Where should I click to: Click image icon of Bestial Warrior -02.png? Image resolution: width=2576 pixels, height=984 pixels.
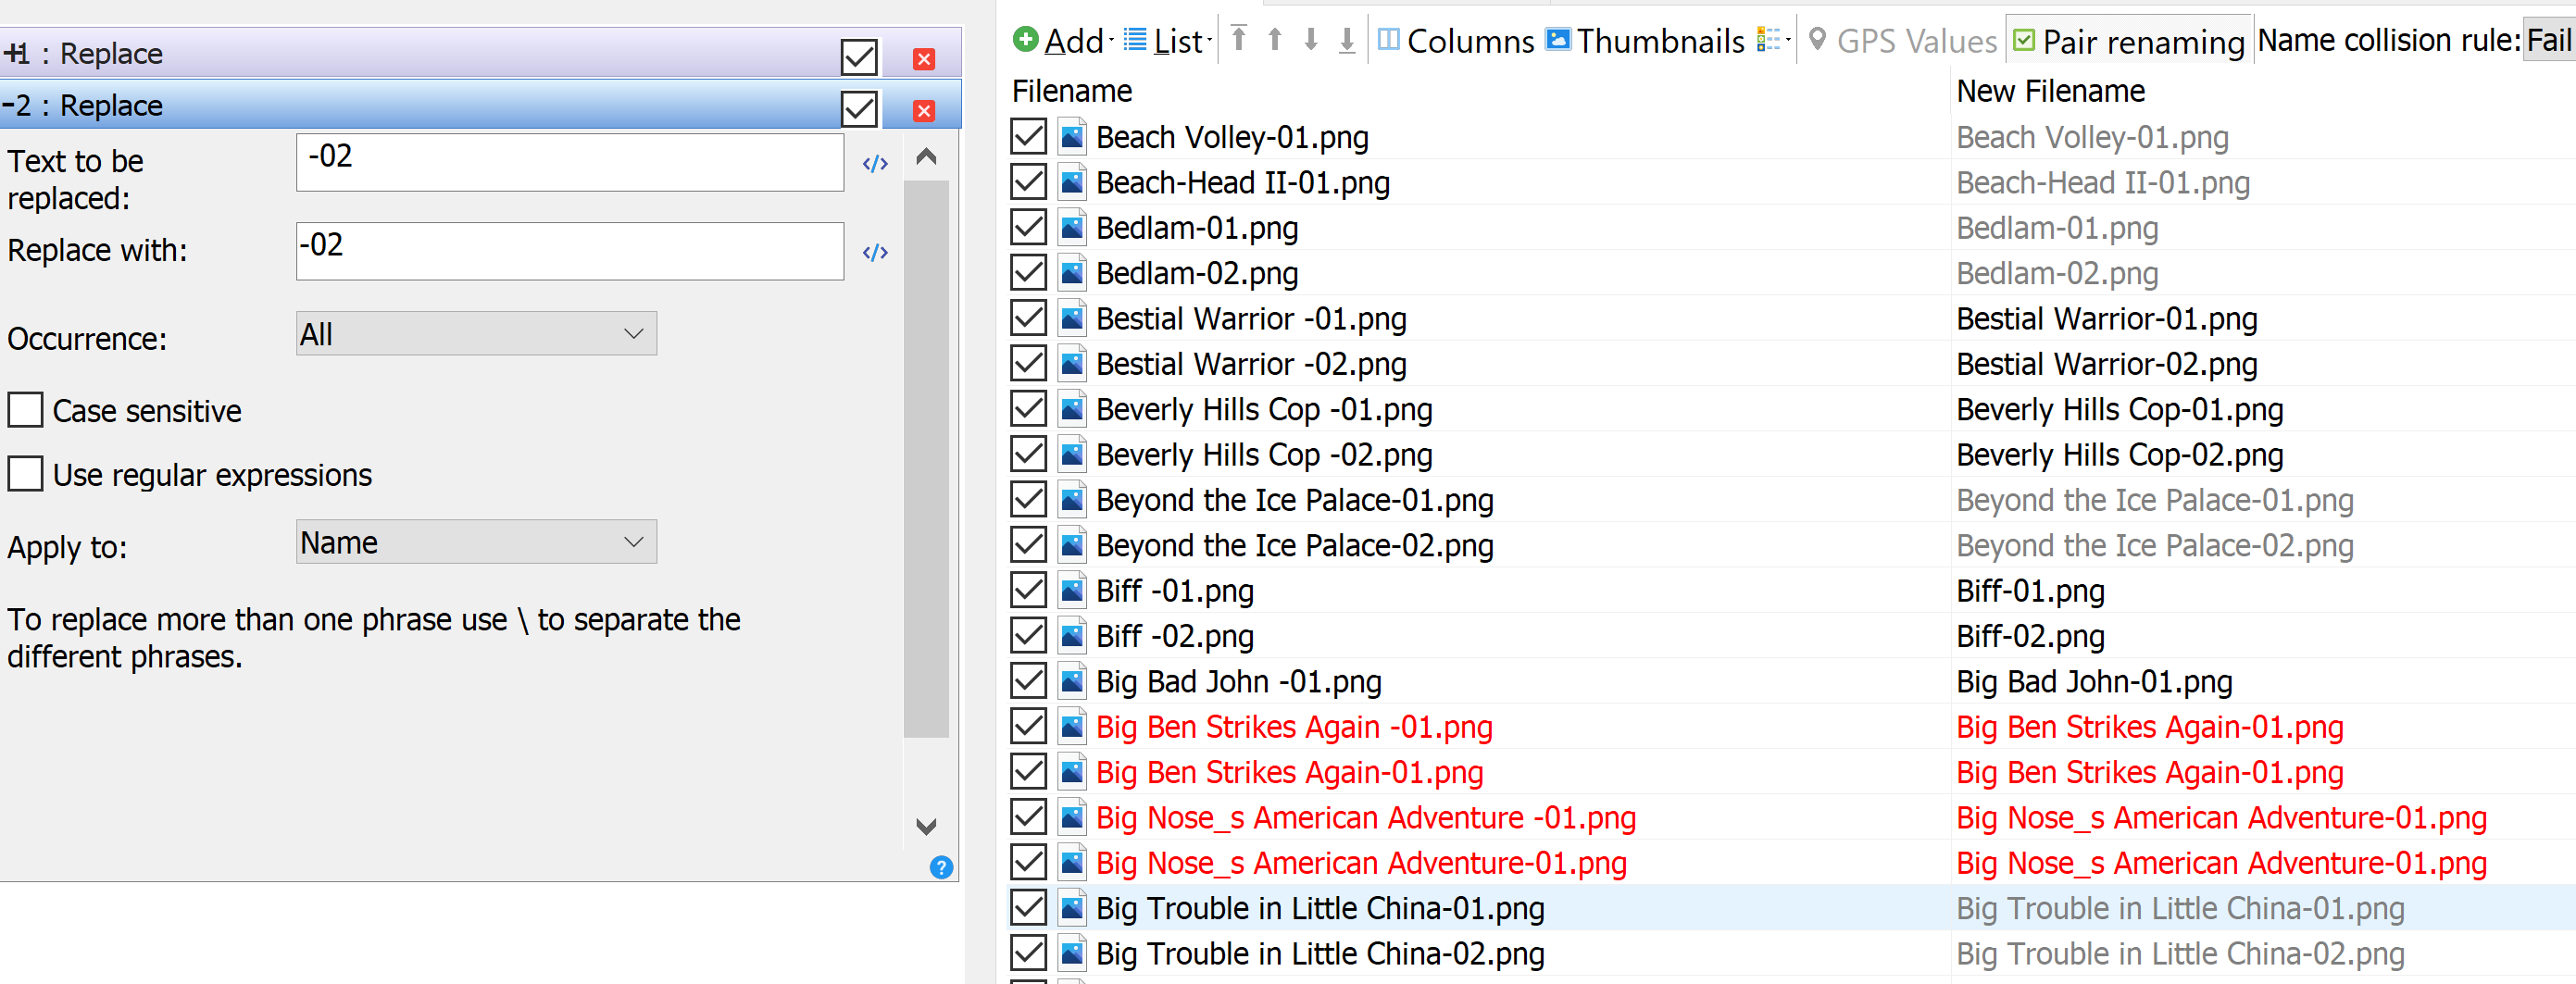pyautogui.click(x=1072, y=364)
